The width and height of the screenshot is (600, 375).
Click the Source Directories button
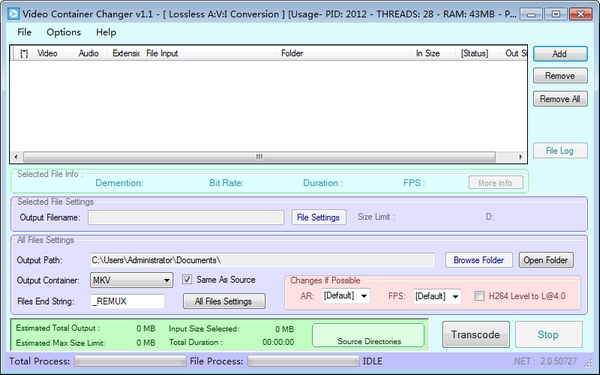click(368, 335)
